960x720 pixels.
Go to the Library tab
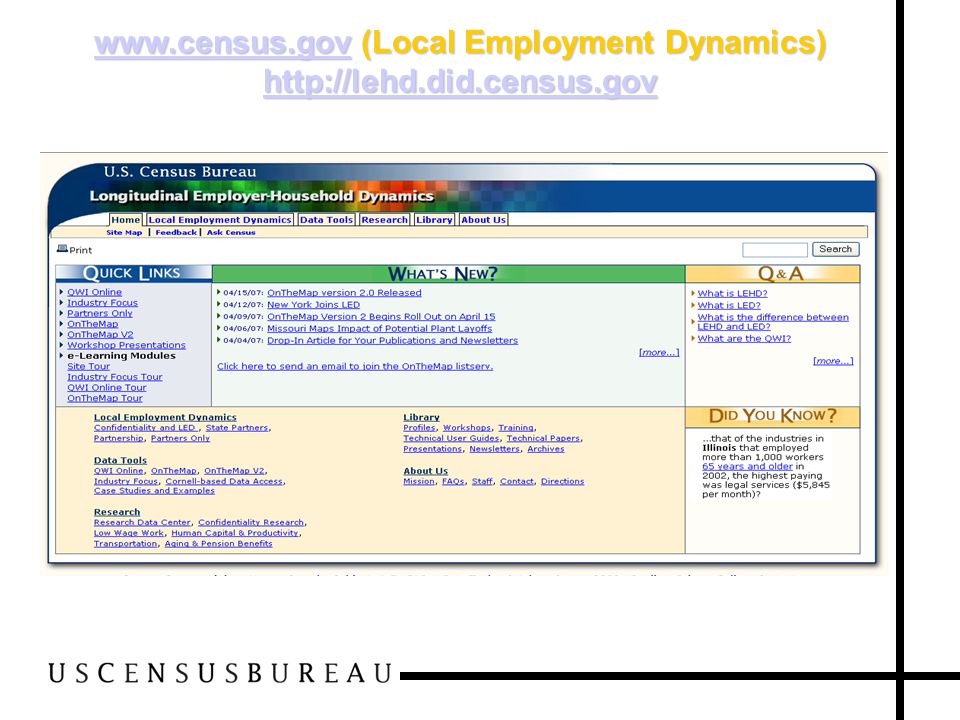tap(434, 220)
